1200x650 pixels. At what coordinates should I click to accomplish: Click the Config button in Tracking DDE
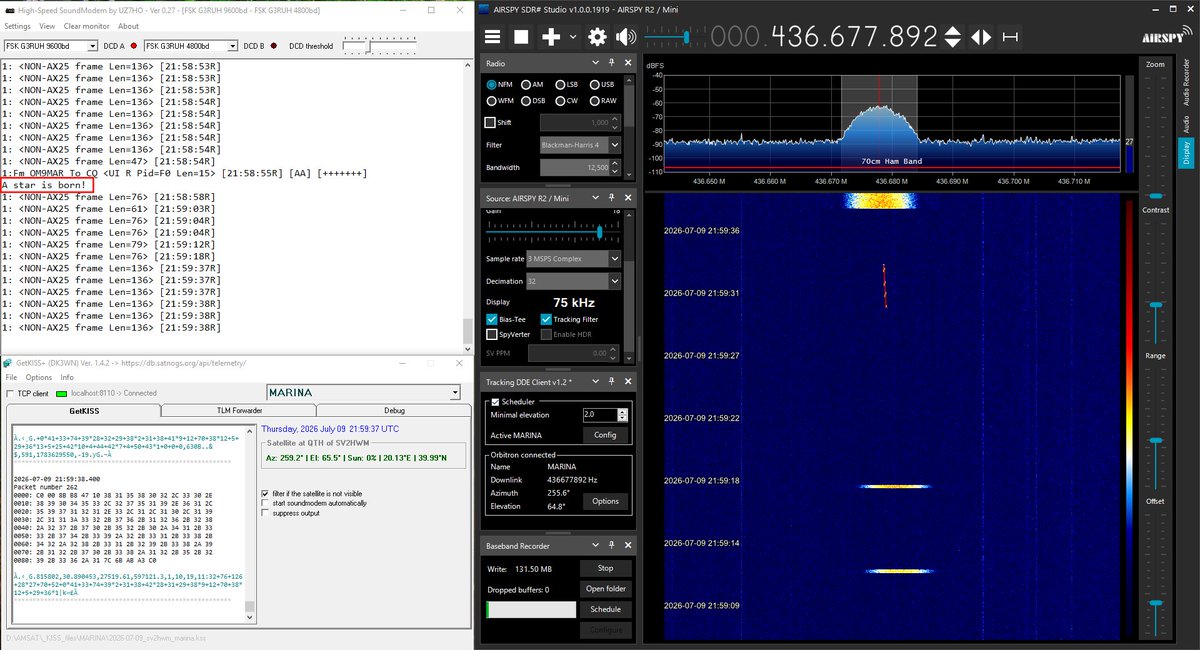tap(605, 435)
